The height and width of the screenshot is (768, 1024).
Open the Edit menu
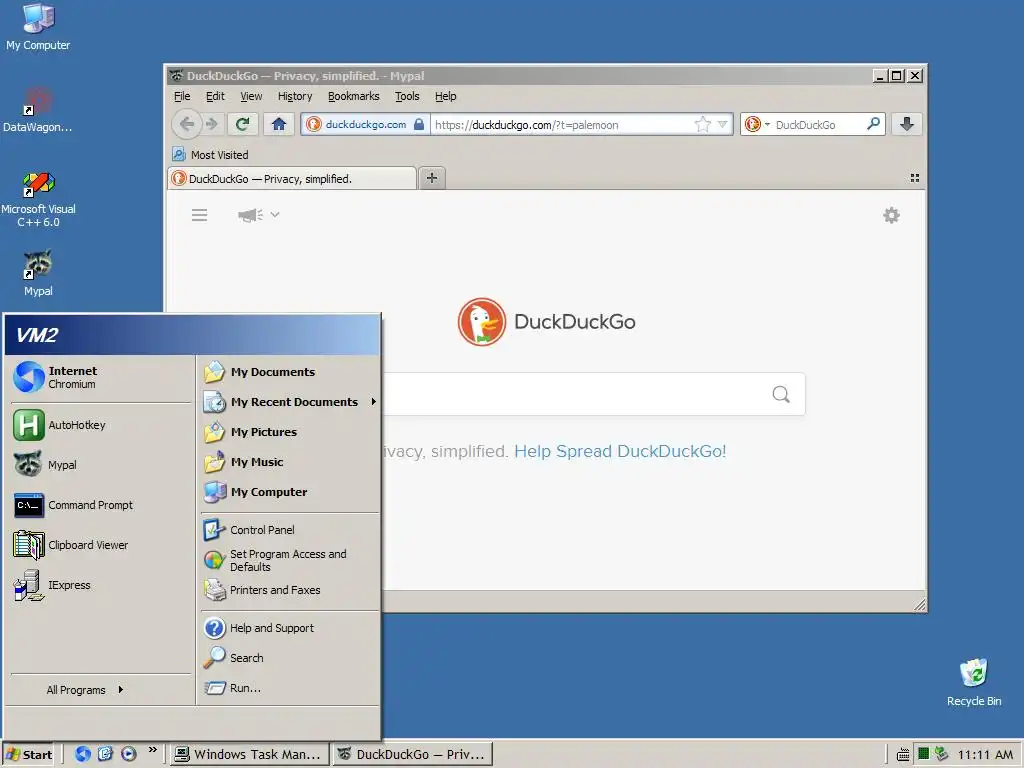[215, 96]
